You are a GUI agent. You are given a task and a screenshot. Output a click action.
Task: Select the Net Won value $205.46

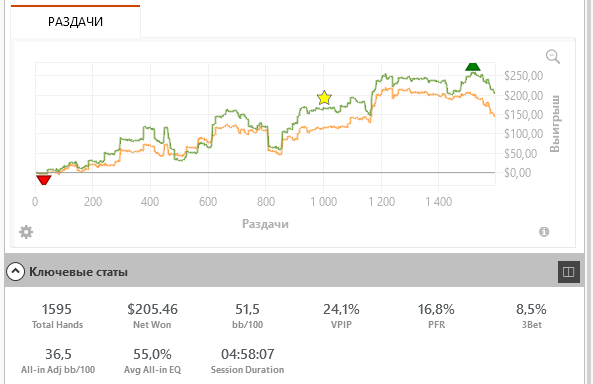152,309
